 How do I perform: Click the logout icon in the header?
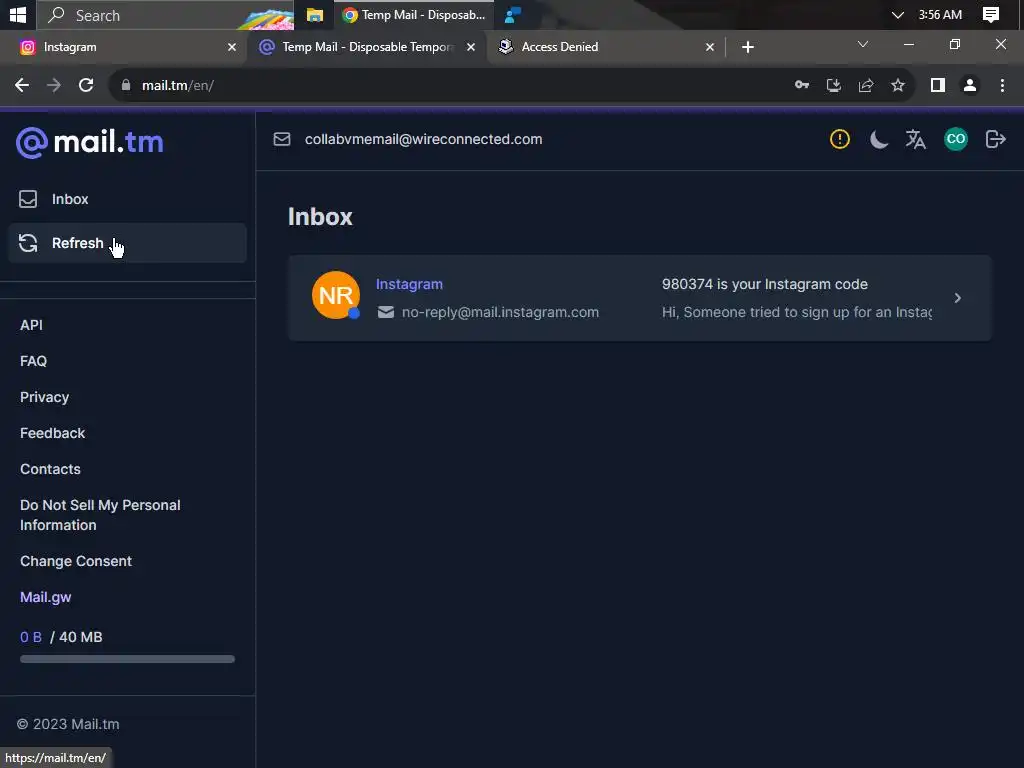pyautogui.click(x=995, y=139)
